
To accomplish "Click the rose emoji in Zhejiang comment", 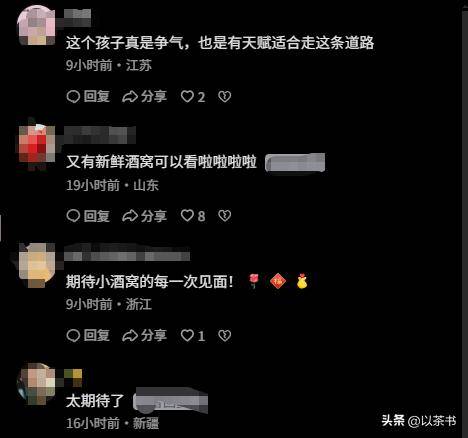I will click(254, 281).
